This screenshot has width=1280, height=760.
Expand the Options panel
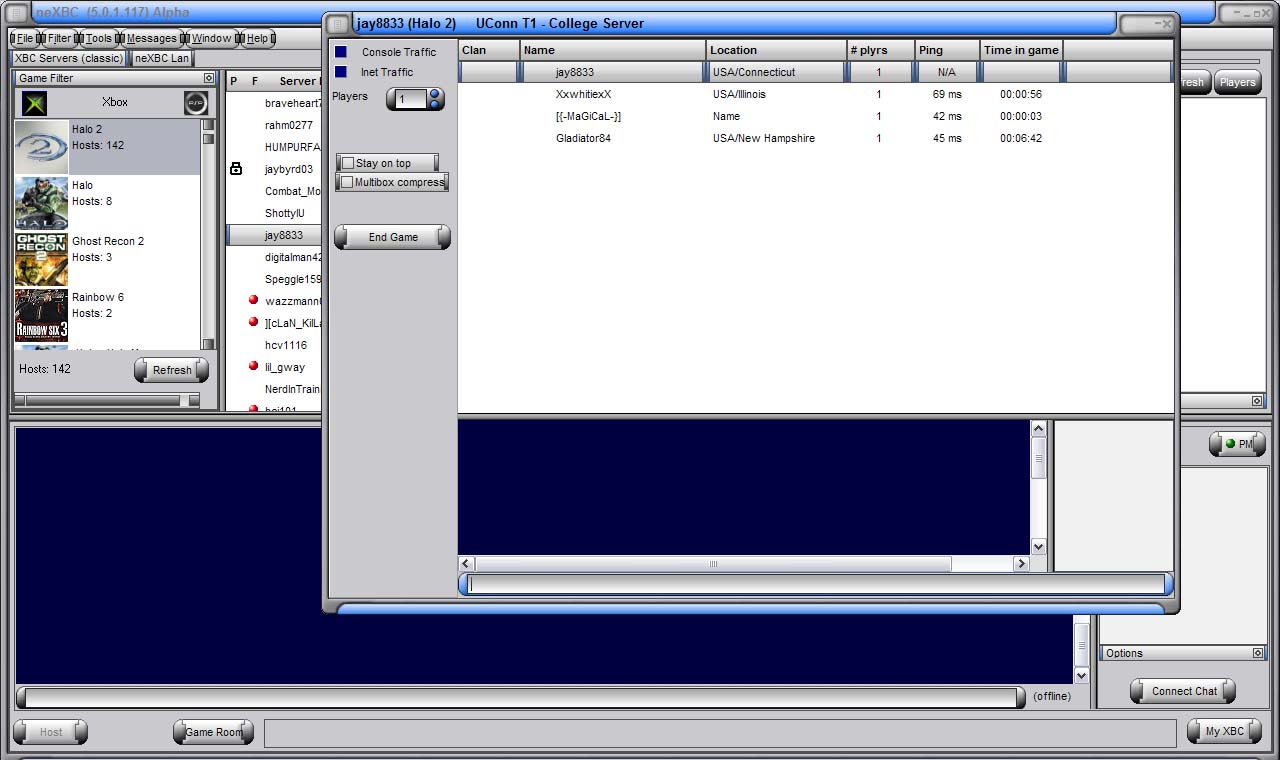click(x=1258, y=653)
